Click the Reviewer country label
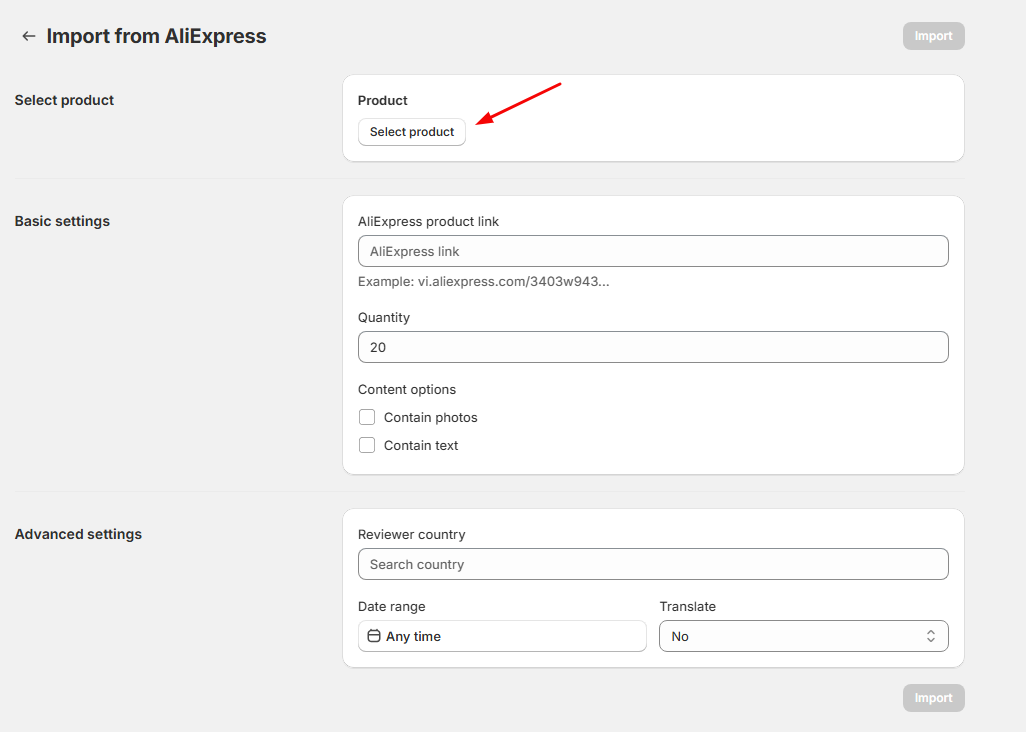 click(412, 534)
